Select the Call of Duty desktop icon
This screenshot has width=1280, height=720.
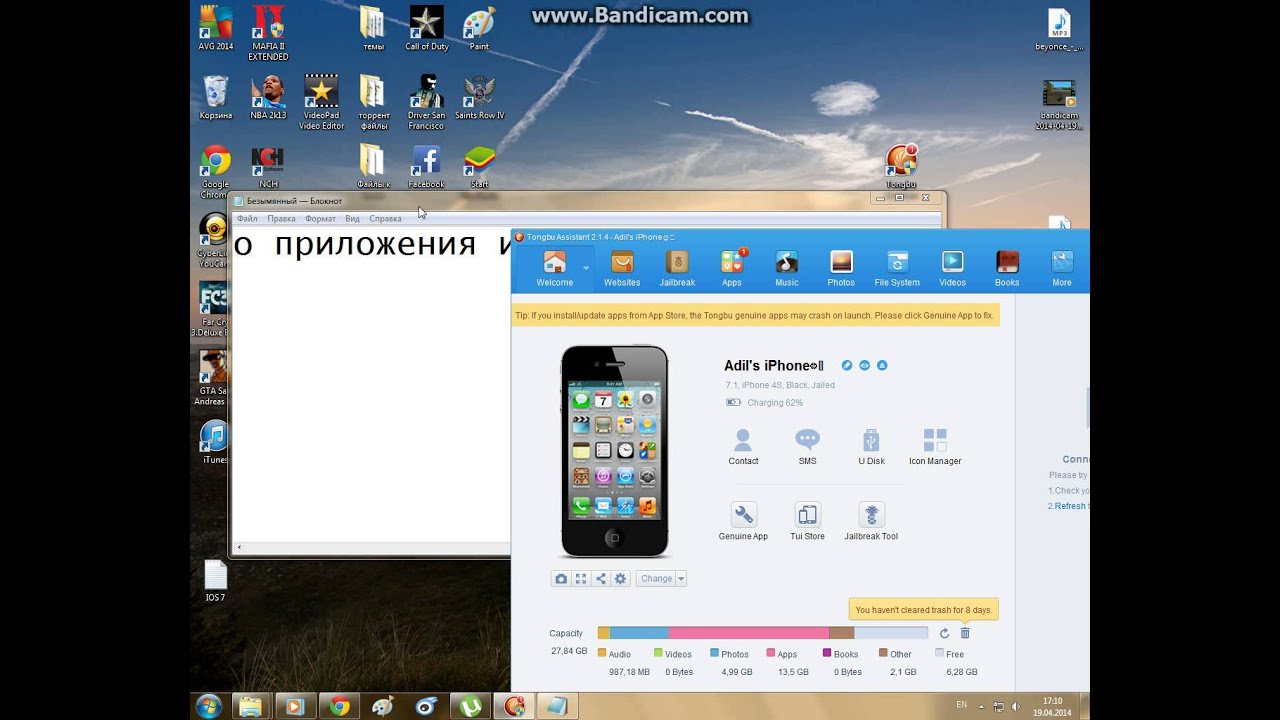point(427,28)
